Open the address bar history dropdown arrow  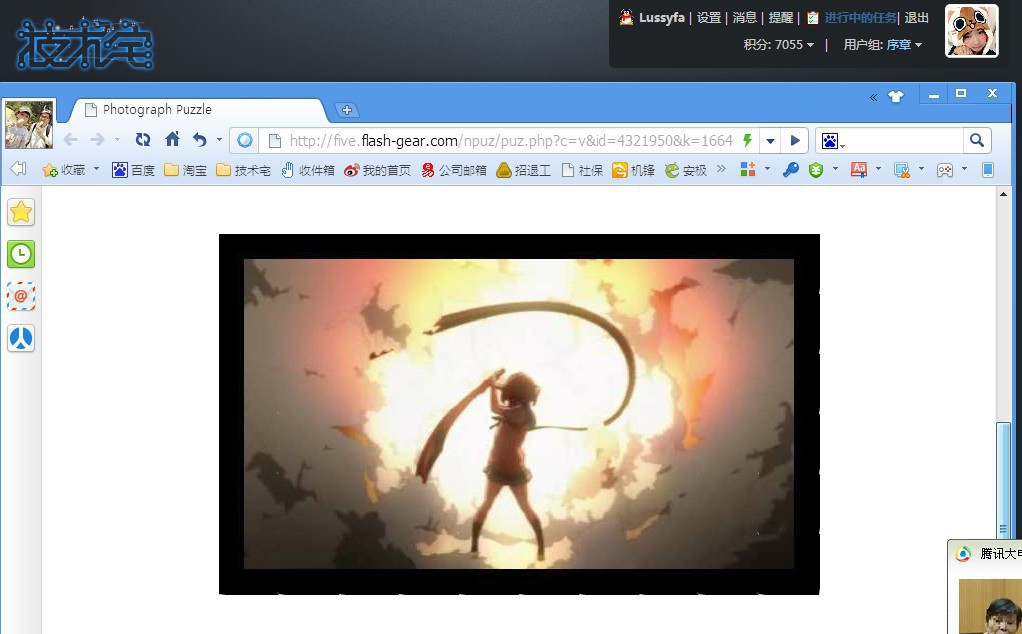pyautogui.click(x=770, y=141)
